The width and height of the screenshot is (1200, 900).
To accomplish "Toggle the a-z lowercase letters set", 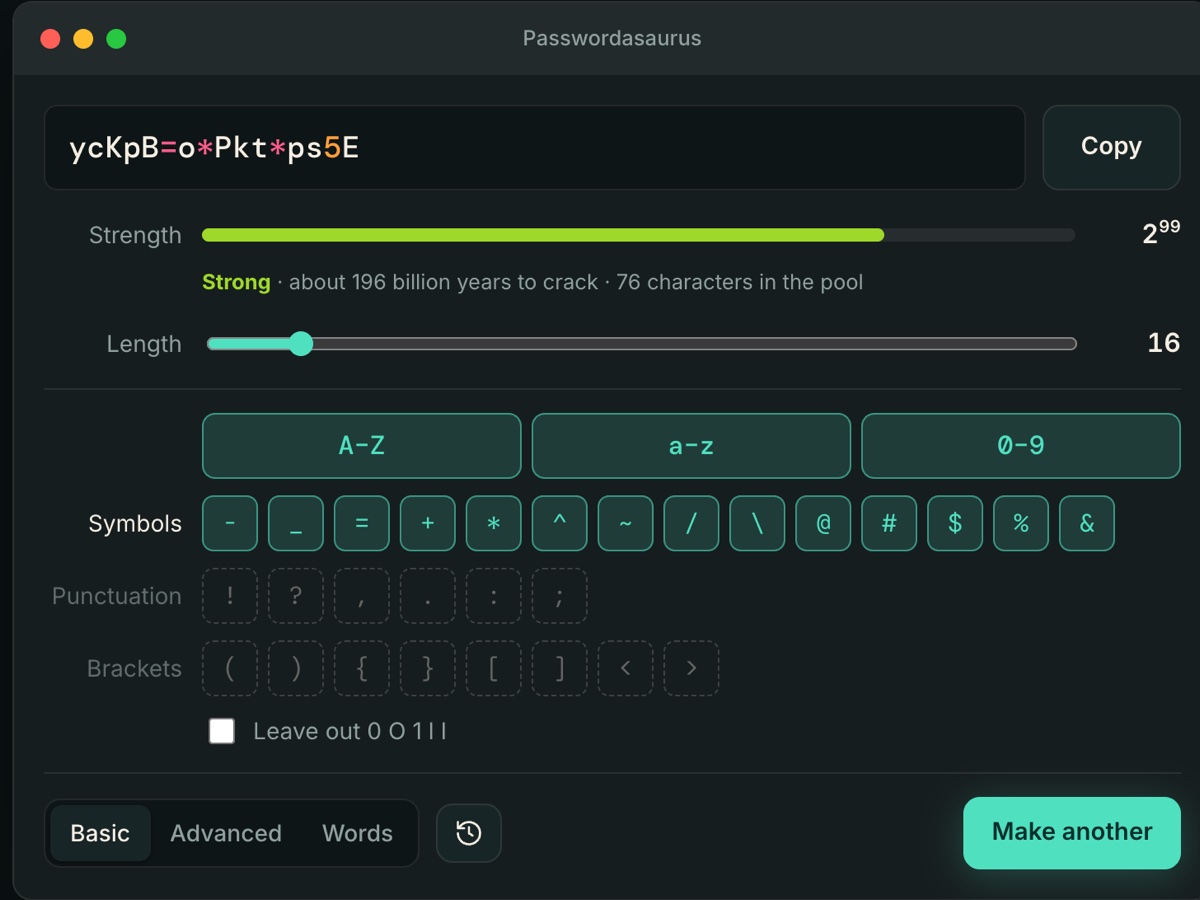I will coord(692,446).
